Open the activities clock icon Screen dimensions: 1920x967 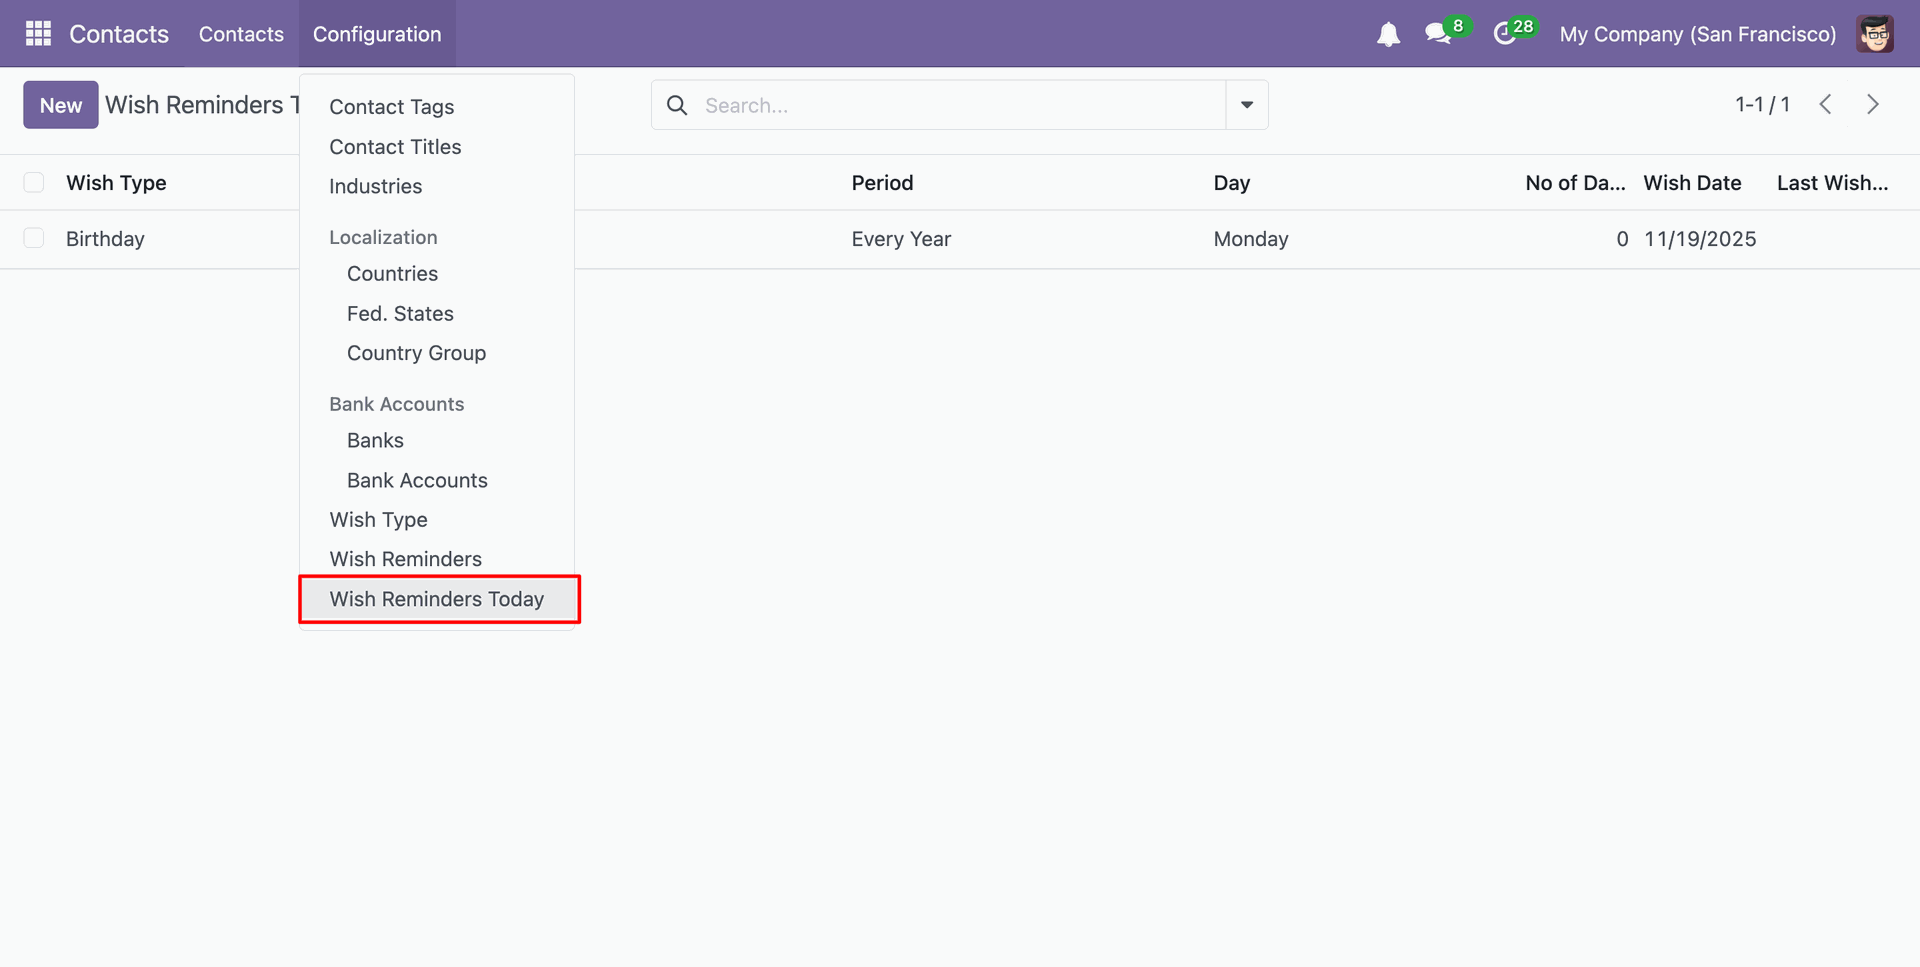1505,34
